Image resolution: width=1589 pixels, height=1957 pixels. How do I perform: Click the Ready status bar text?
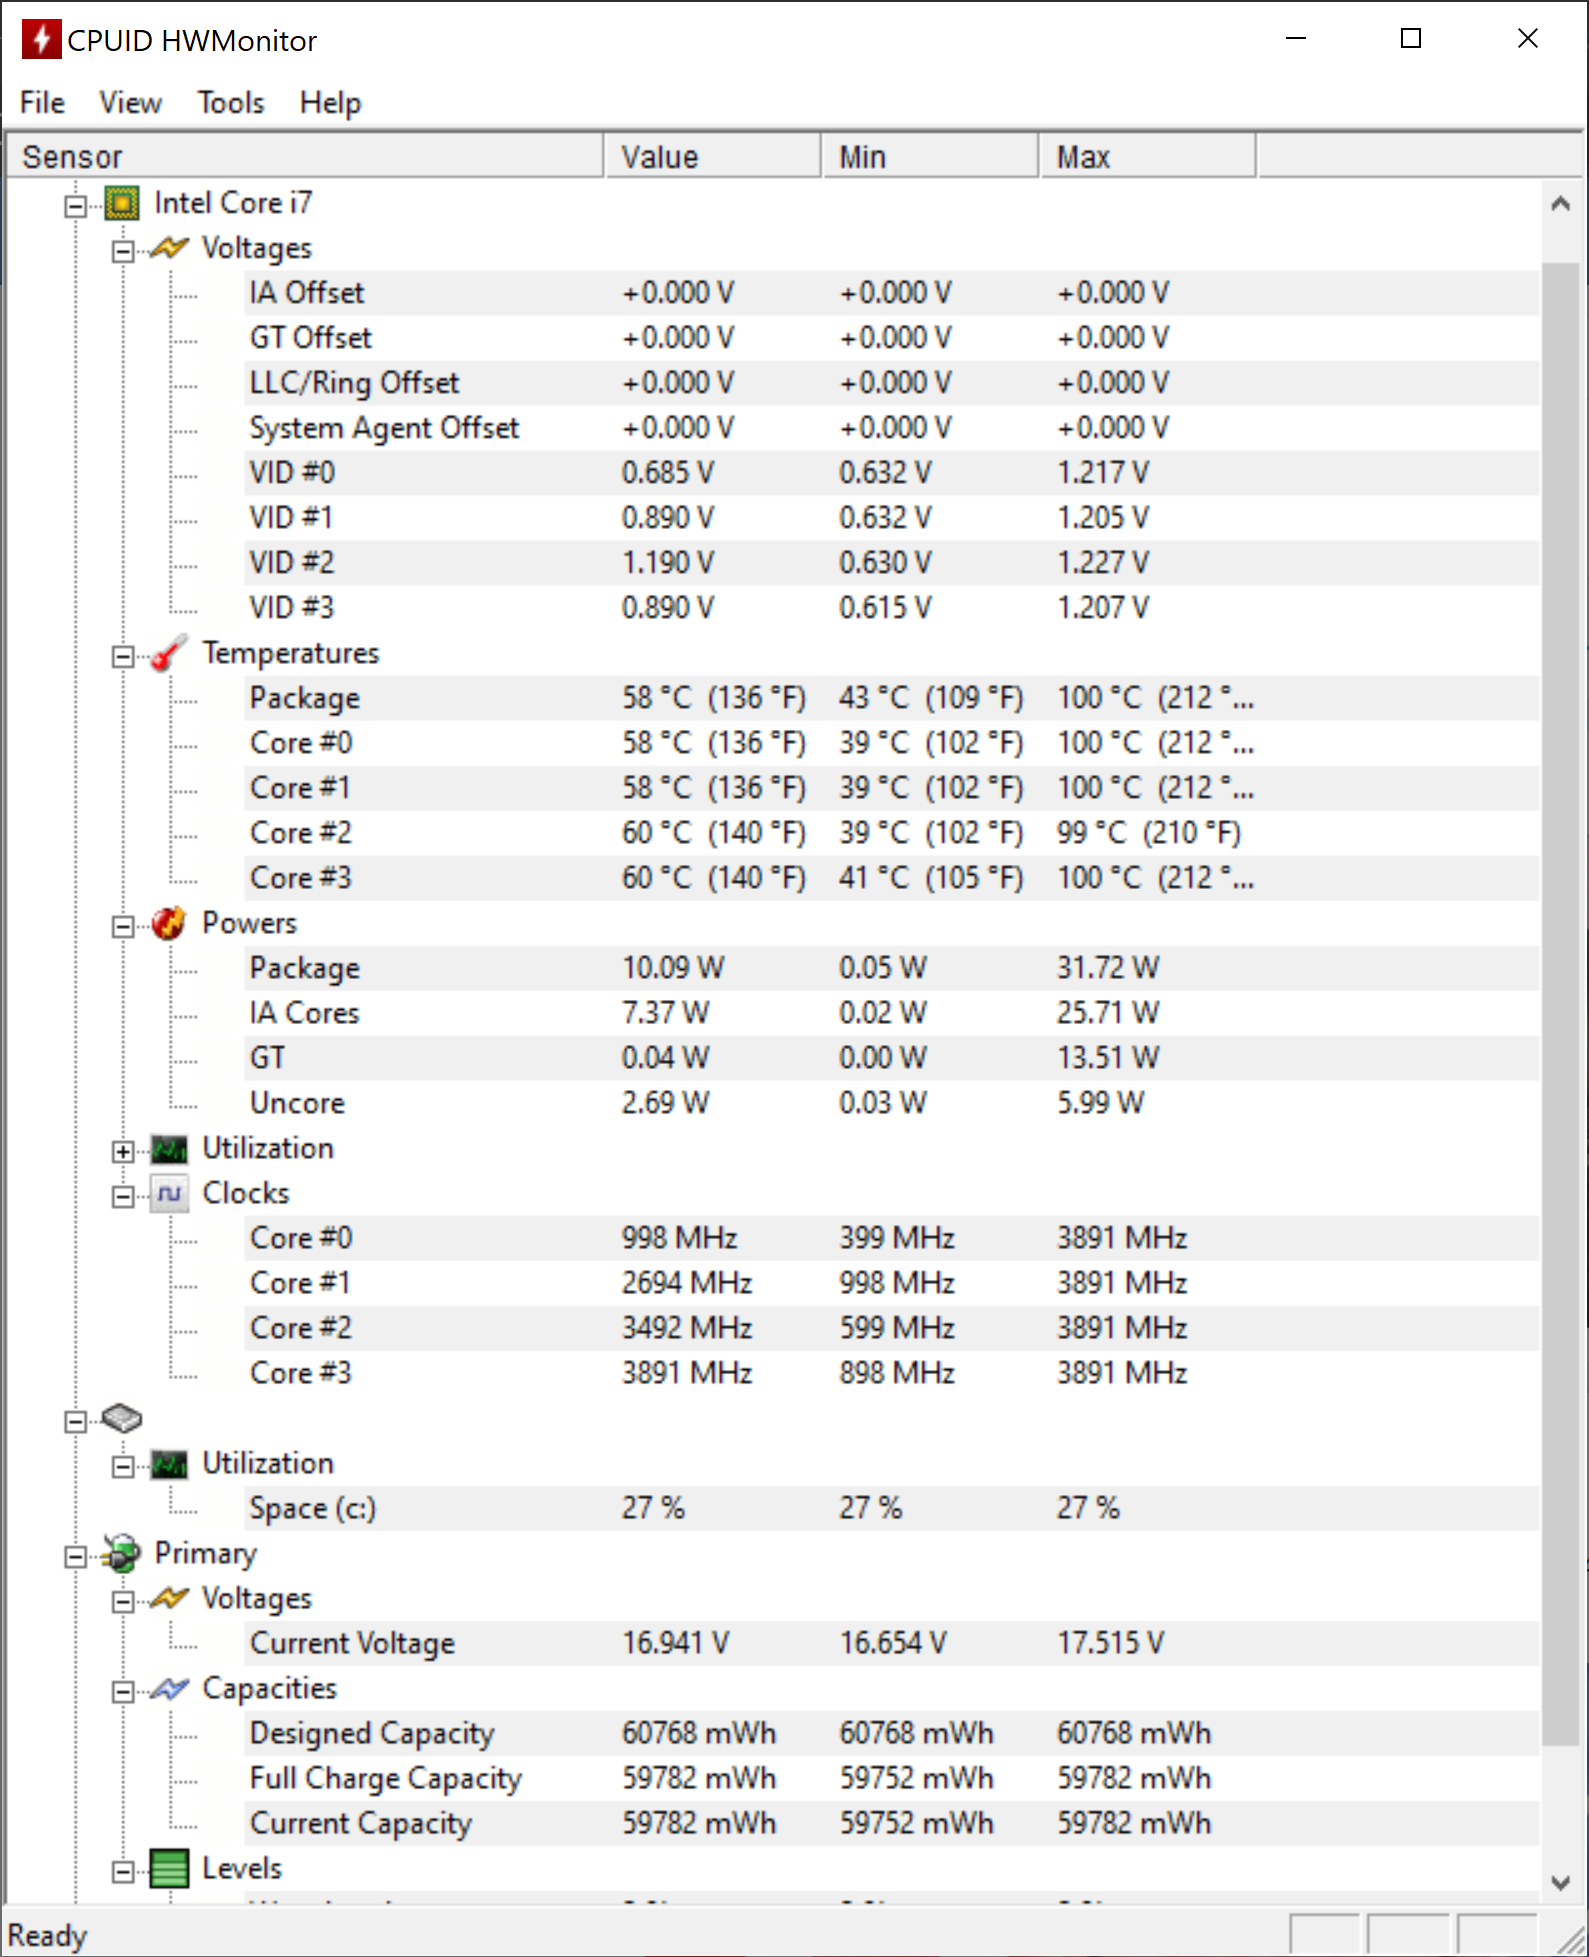(x=48, y=1936)
